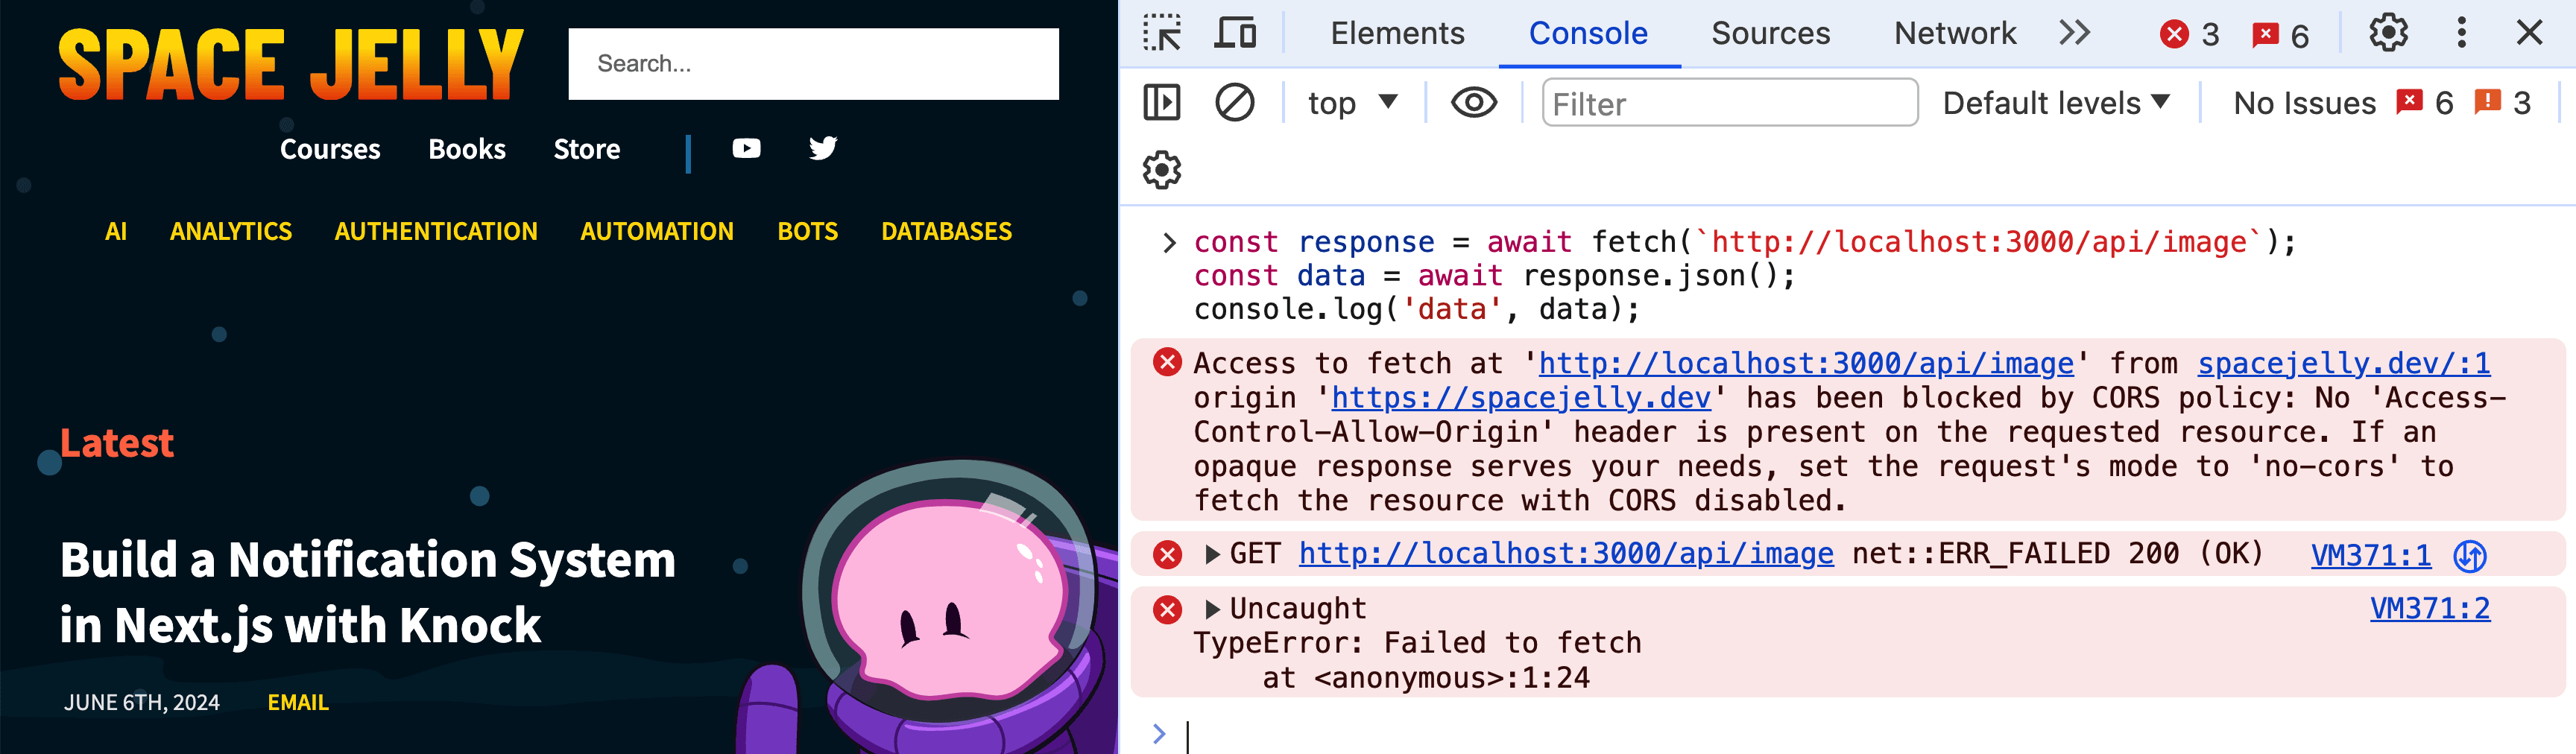The width and height of the screenshot is (2576, 754).
Task: Select the ANALYTICS category
Action: (231, 231)
